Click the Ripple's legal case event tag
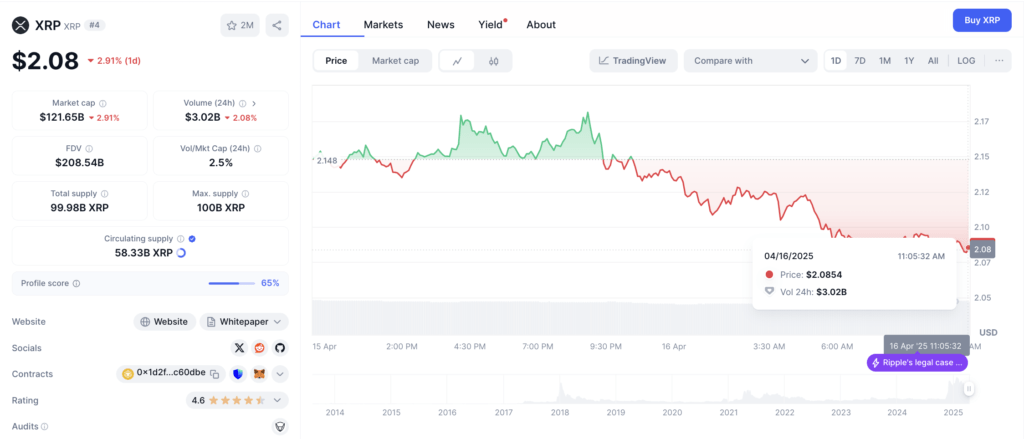The height and width of the screenshot is (439, 1024). point(917,363)
